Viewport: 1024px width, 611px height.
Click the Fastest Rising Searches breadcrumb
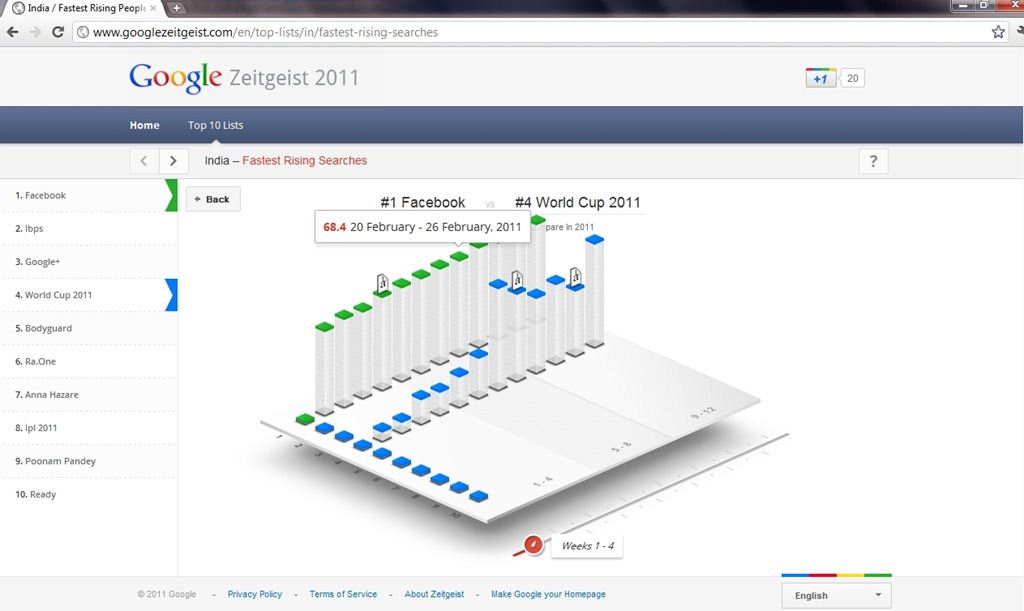304,161
